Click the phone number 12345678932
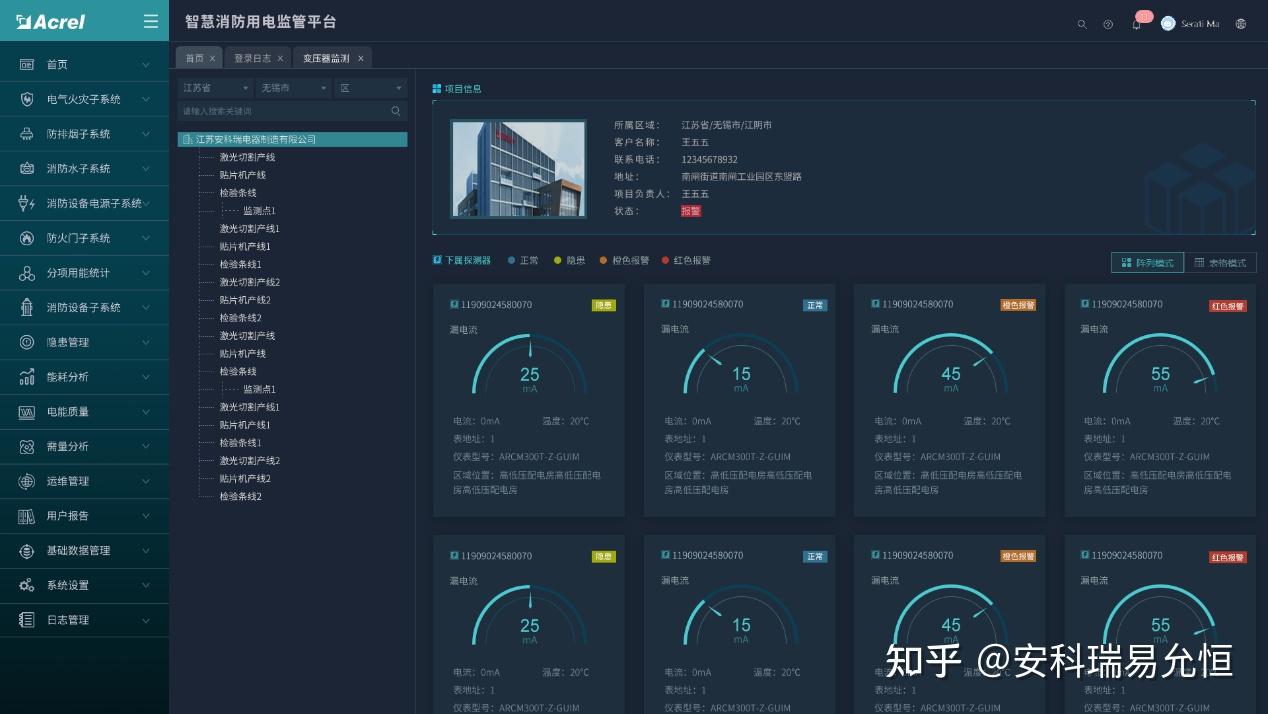The height and width of the screenshot is (714, 1268). click(709, 160)
